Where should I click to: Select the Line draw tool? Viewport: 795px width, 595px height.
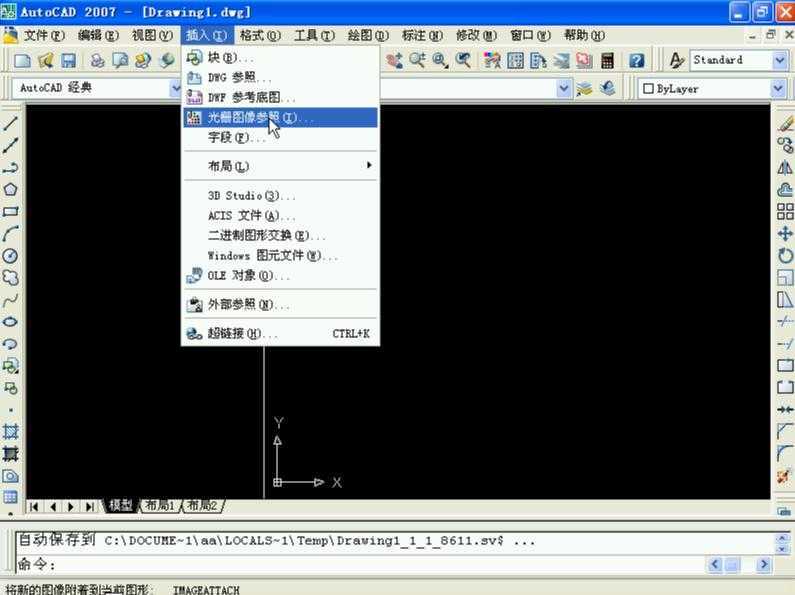(11, 123)
